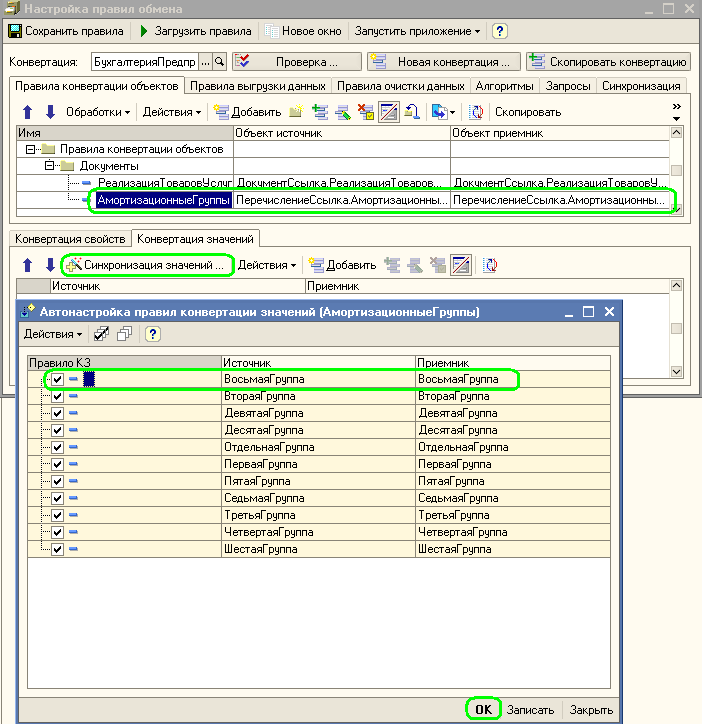The width and height of the screenshot is (702, 724).
Task: Expand the toolbar overflow chevron
Action: tap(677, 107)
